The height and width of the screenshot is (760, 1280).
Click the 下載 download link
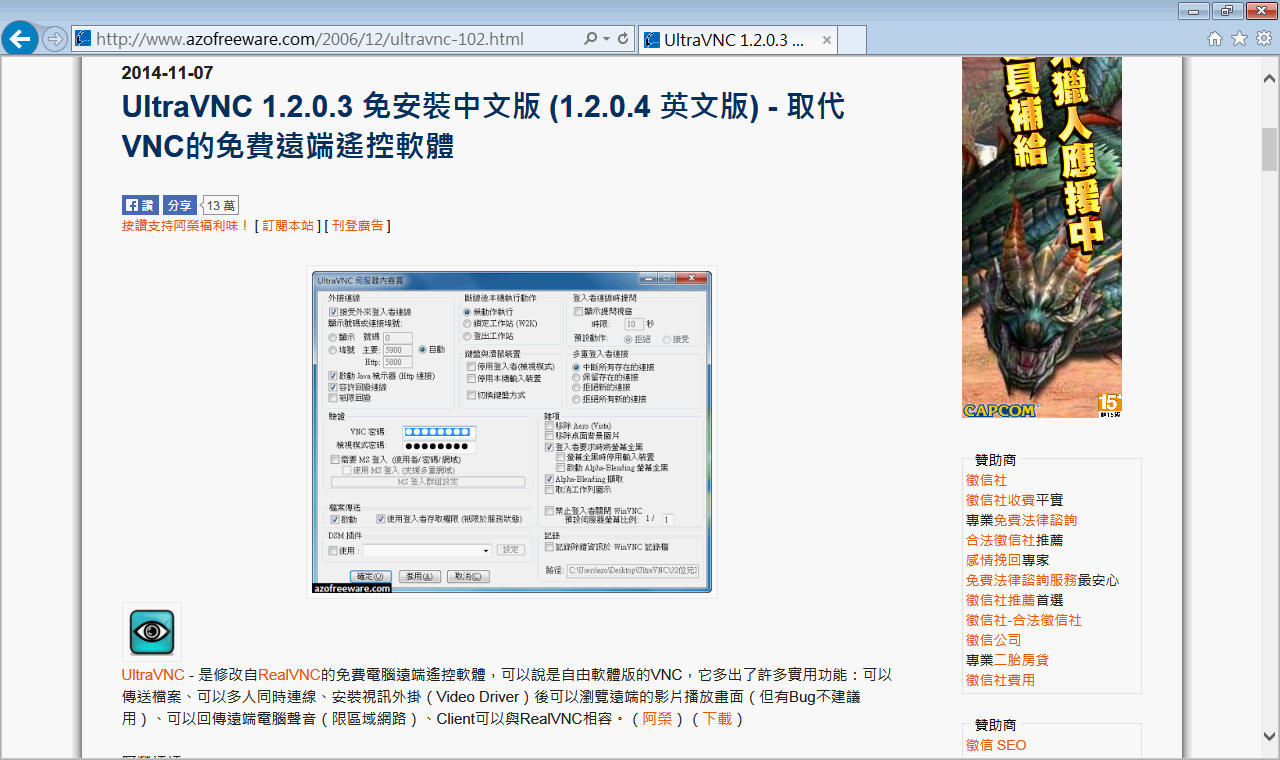point(717,719)
